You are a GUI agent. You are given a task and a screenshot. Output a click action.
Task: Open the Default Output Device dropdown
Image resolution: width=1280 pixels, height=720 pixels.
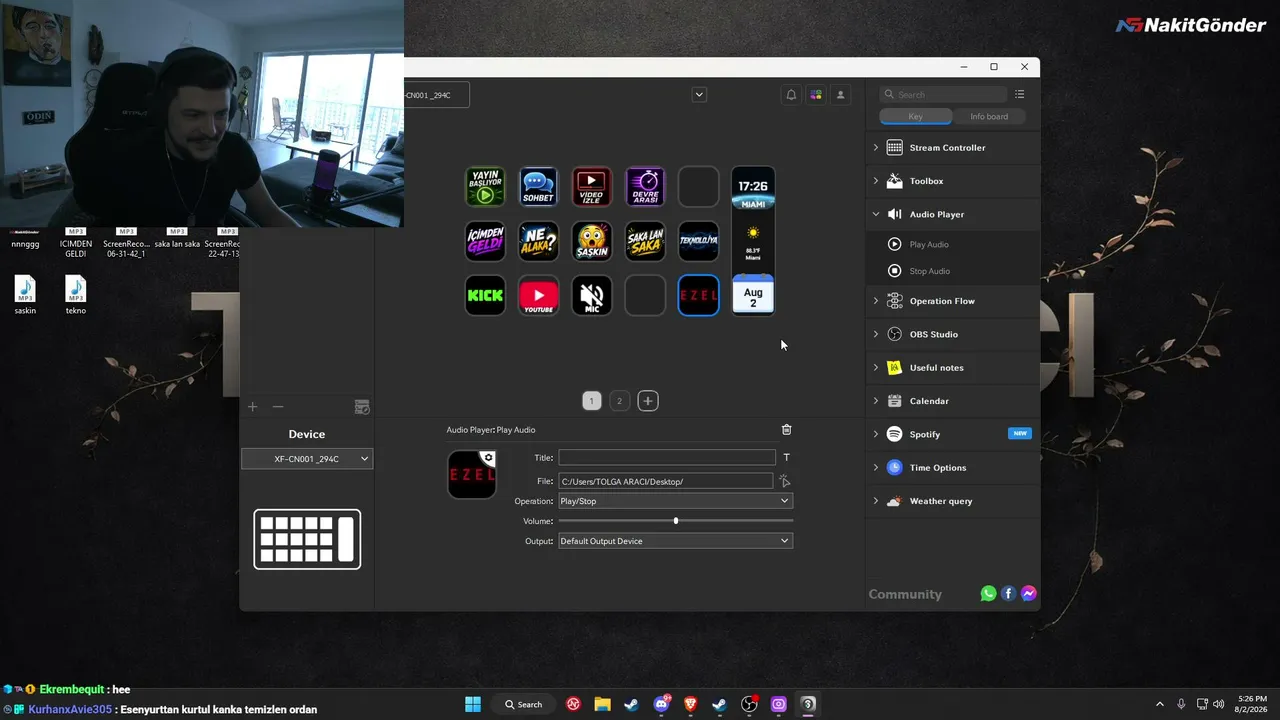pos(675,541)
